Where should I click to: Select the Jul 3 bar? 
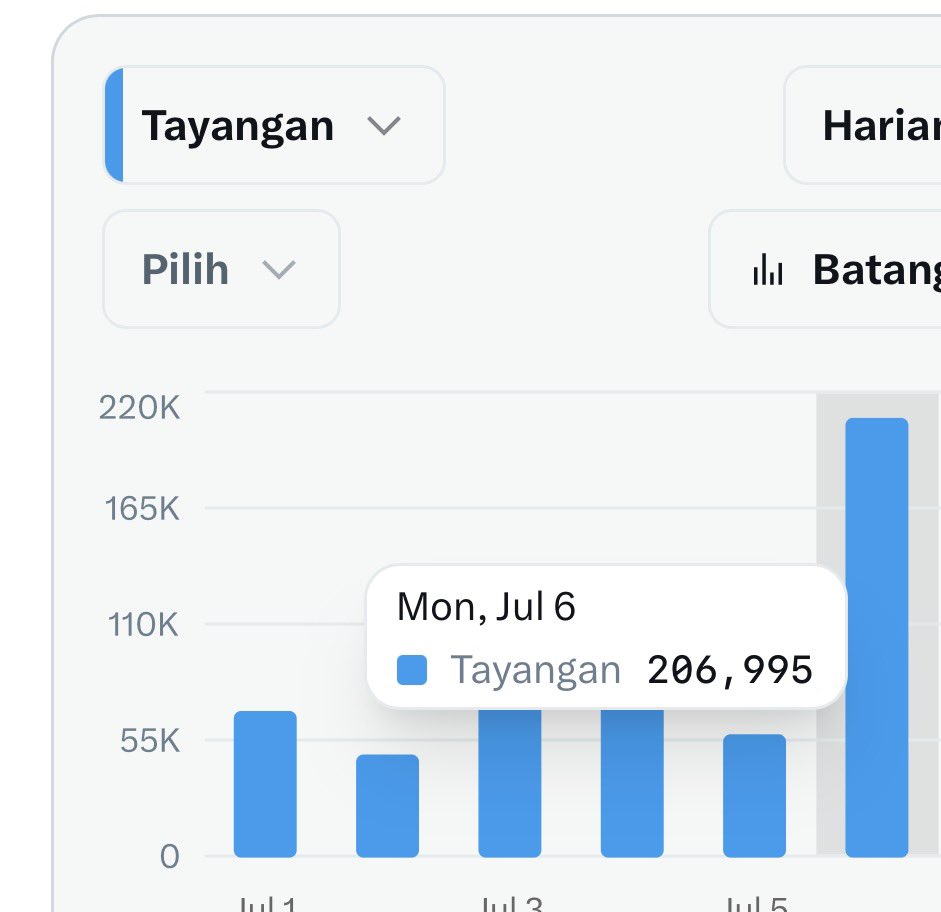(510, 782)
